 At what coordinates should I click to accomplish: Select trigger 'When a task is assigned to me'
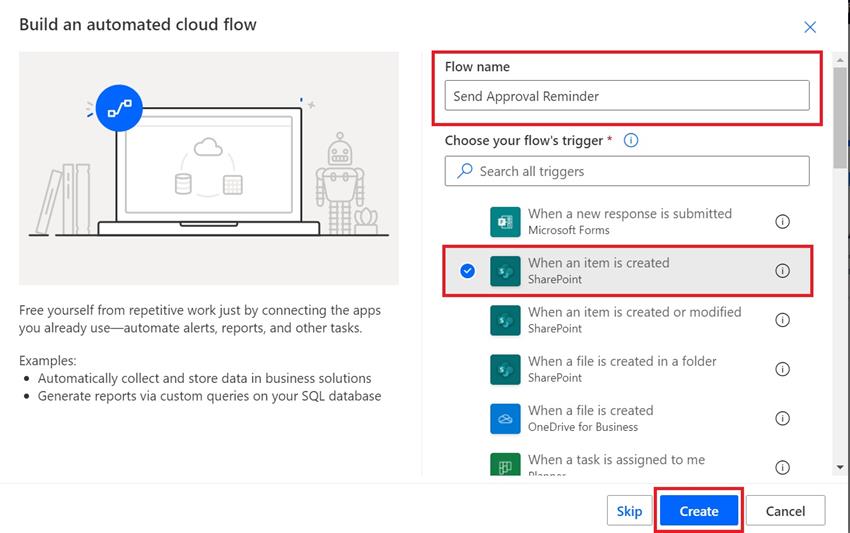[627, 463]
